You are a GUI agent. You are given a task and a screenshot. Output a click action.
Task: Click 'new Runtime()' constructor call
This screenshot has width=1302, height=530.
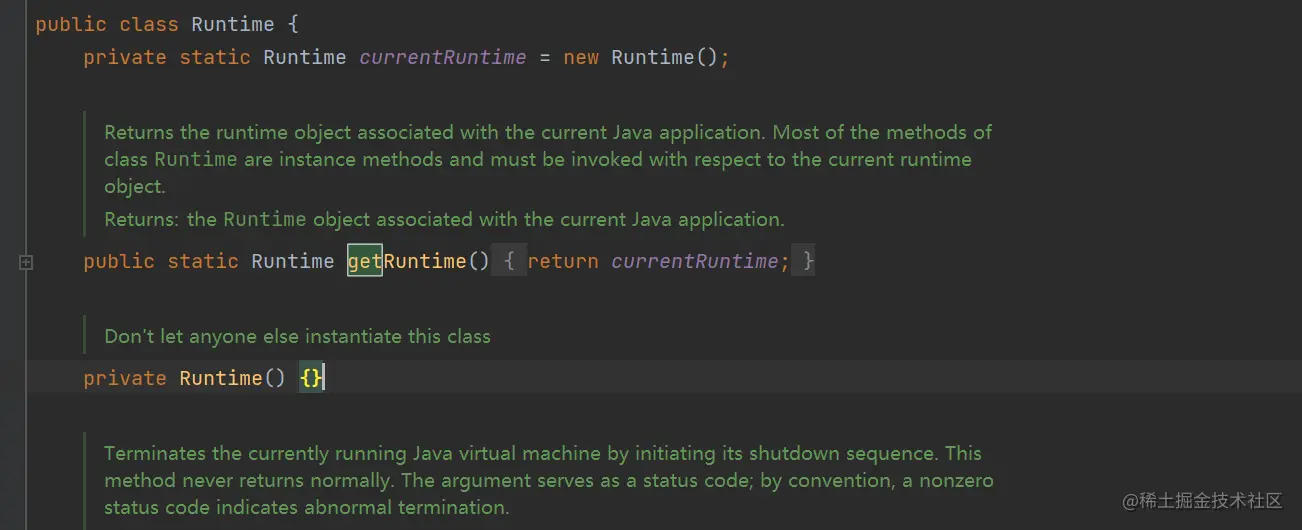641,57
